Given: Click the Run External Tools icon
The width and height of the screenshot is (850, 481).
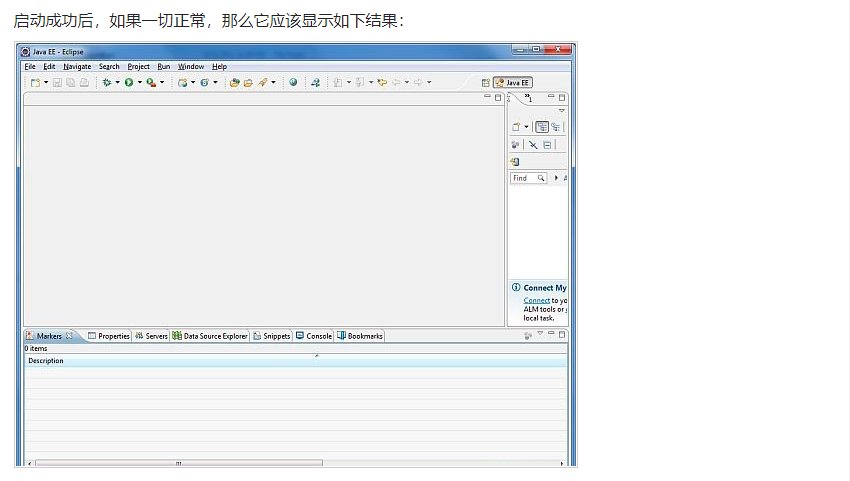Looking at the screenshot, I should (x=151, y=82).
